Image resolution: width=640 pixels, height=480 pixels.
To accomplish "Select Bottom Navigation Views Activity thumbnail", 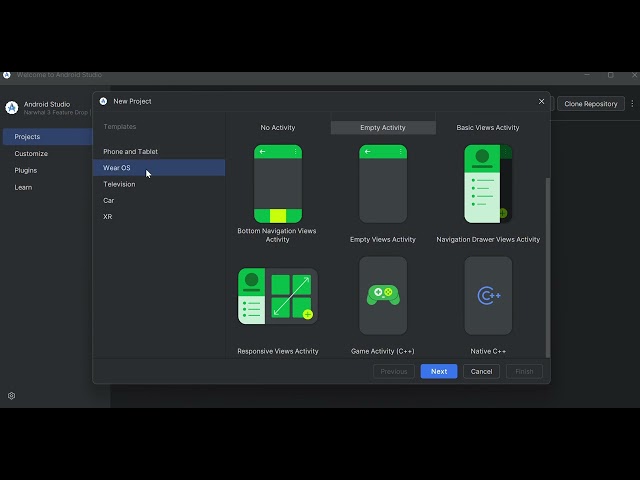I will (x=278, y=184).
